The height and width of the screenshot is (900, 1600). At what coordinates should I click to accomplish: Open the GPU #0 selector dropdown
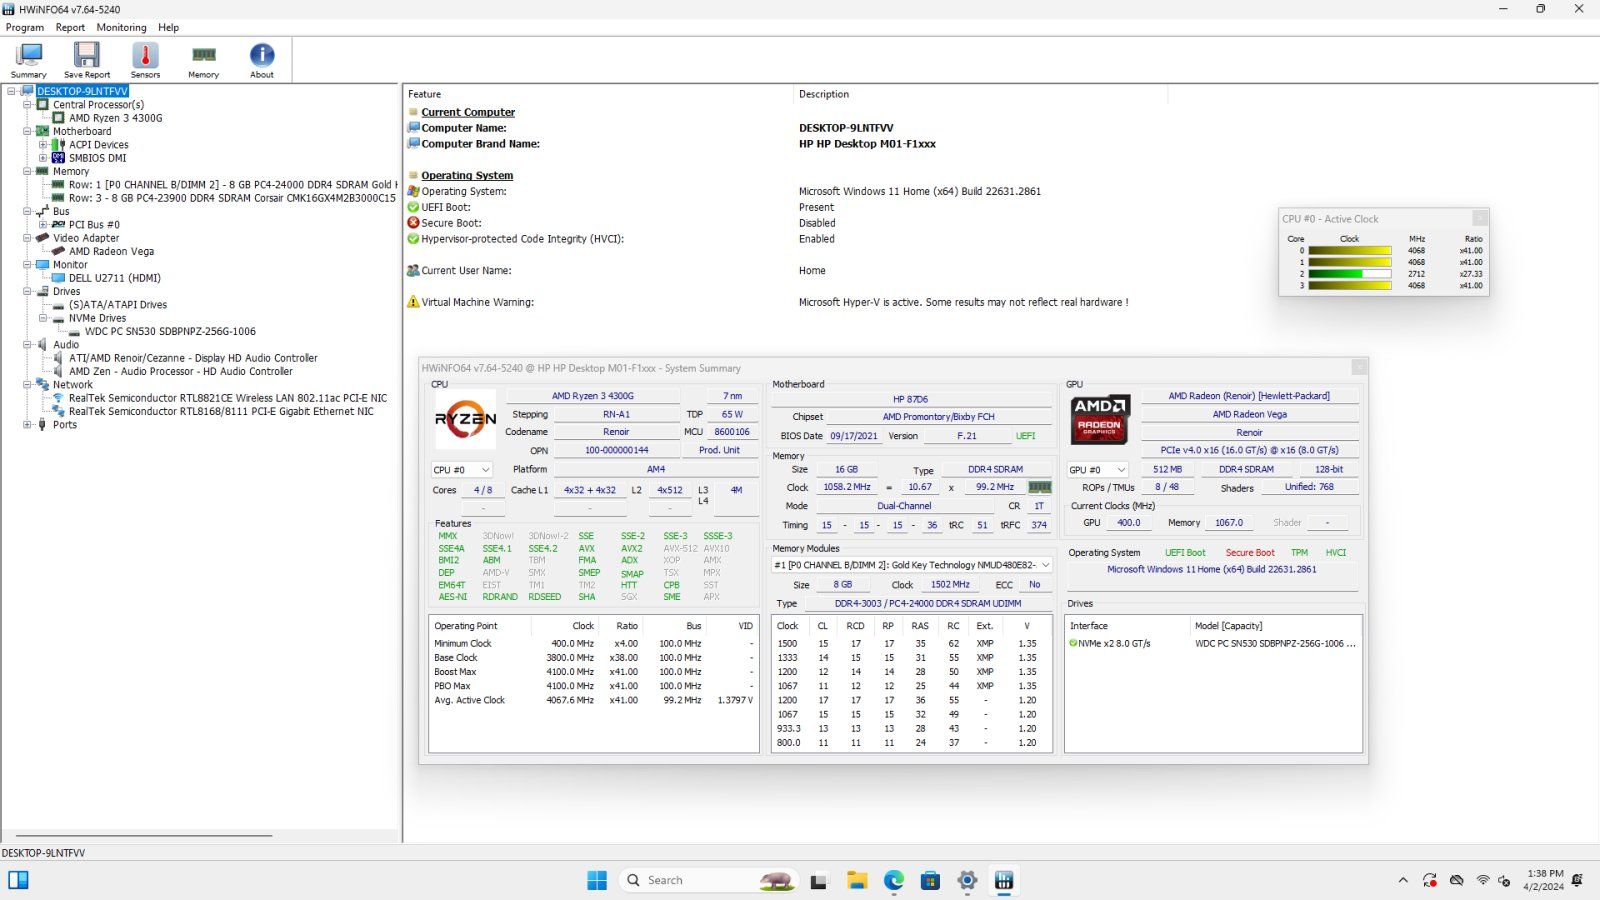coord(1096,470)
